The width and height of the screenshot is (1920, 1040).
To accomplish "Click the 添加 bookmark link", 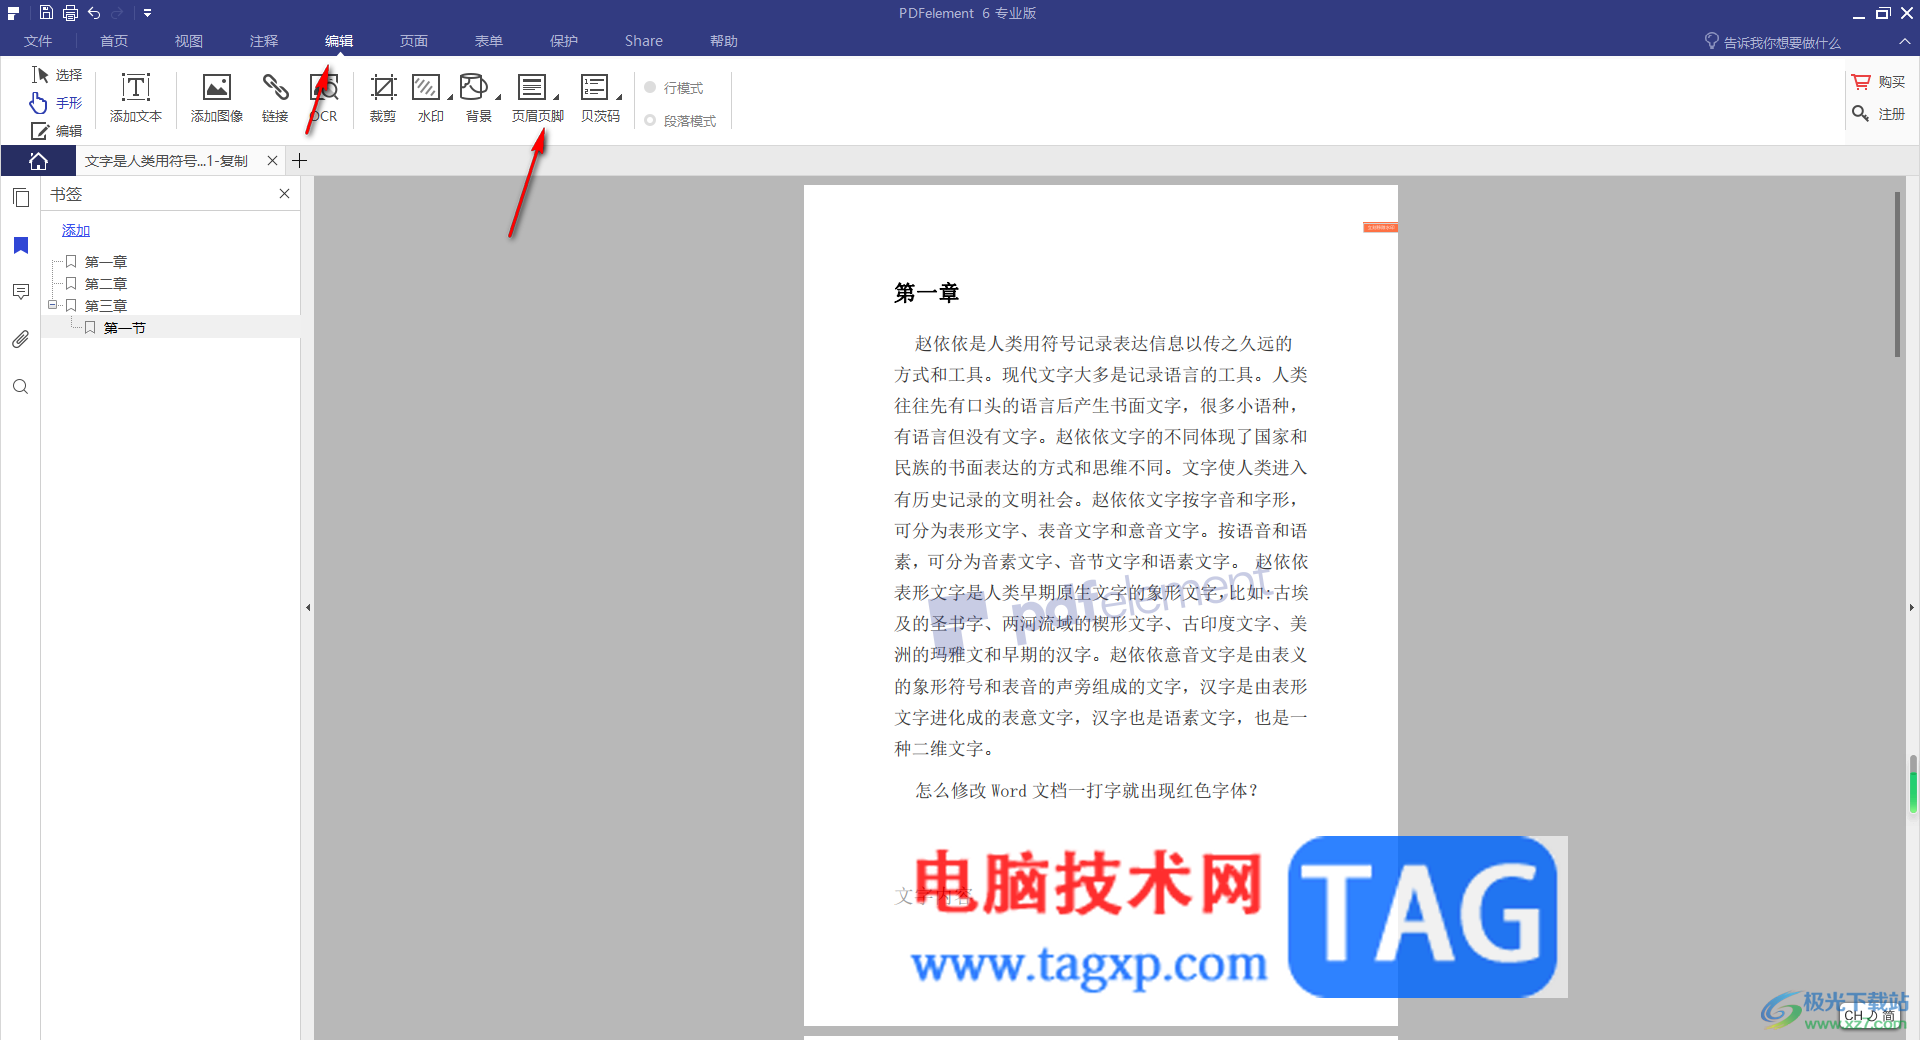I will click(x=76, y=230).
